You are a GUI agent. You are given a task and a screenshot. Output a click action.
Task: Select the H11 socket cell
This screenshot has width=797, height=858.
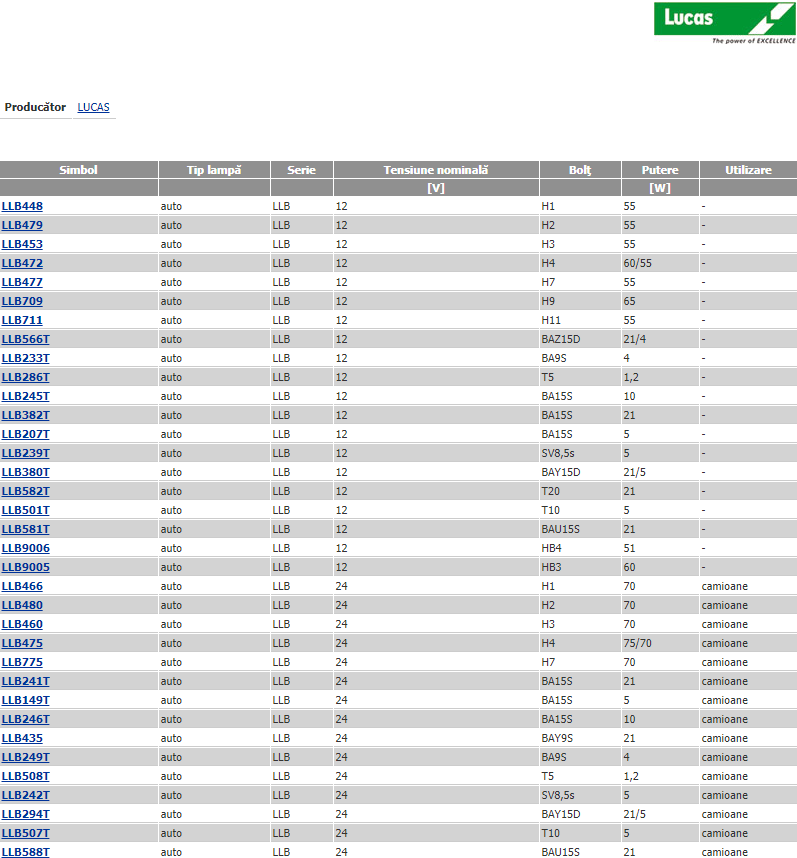pos(550,320)
